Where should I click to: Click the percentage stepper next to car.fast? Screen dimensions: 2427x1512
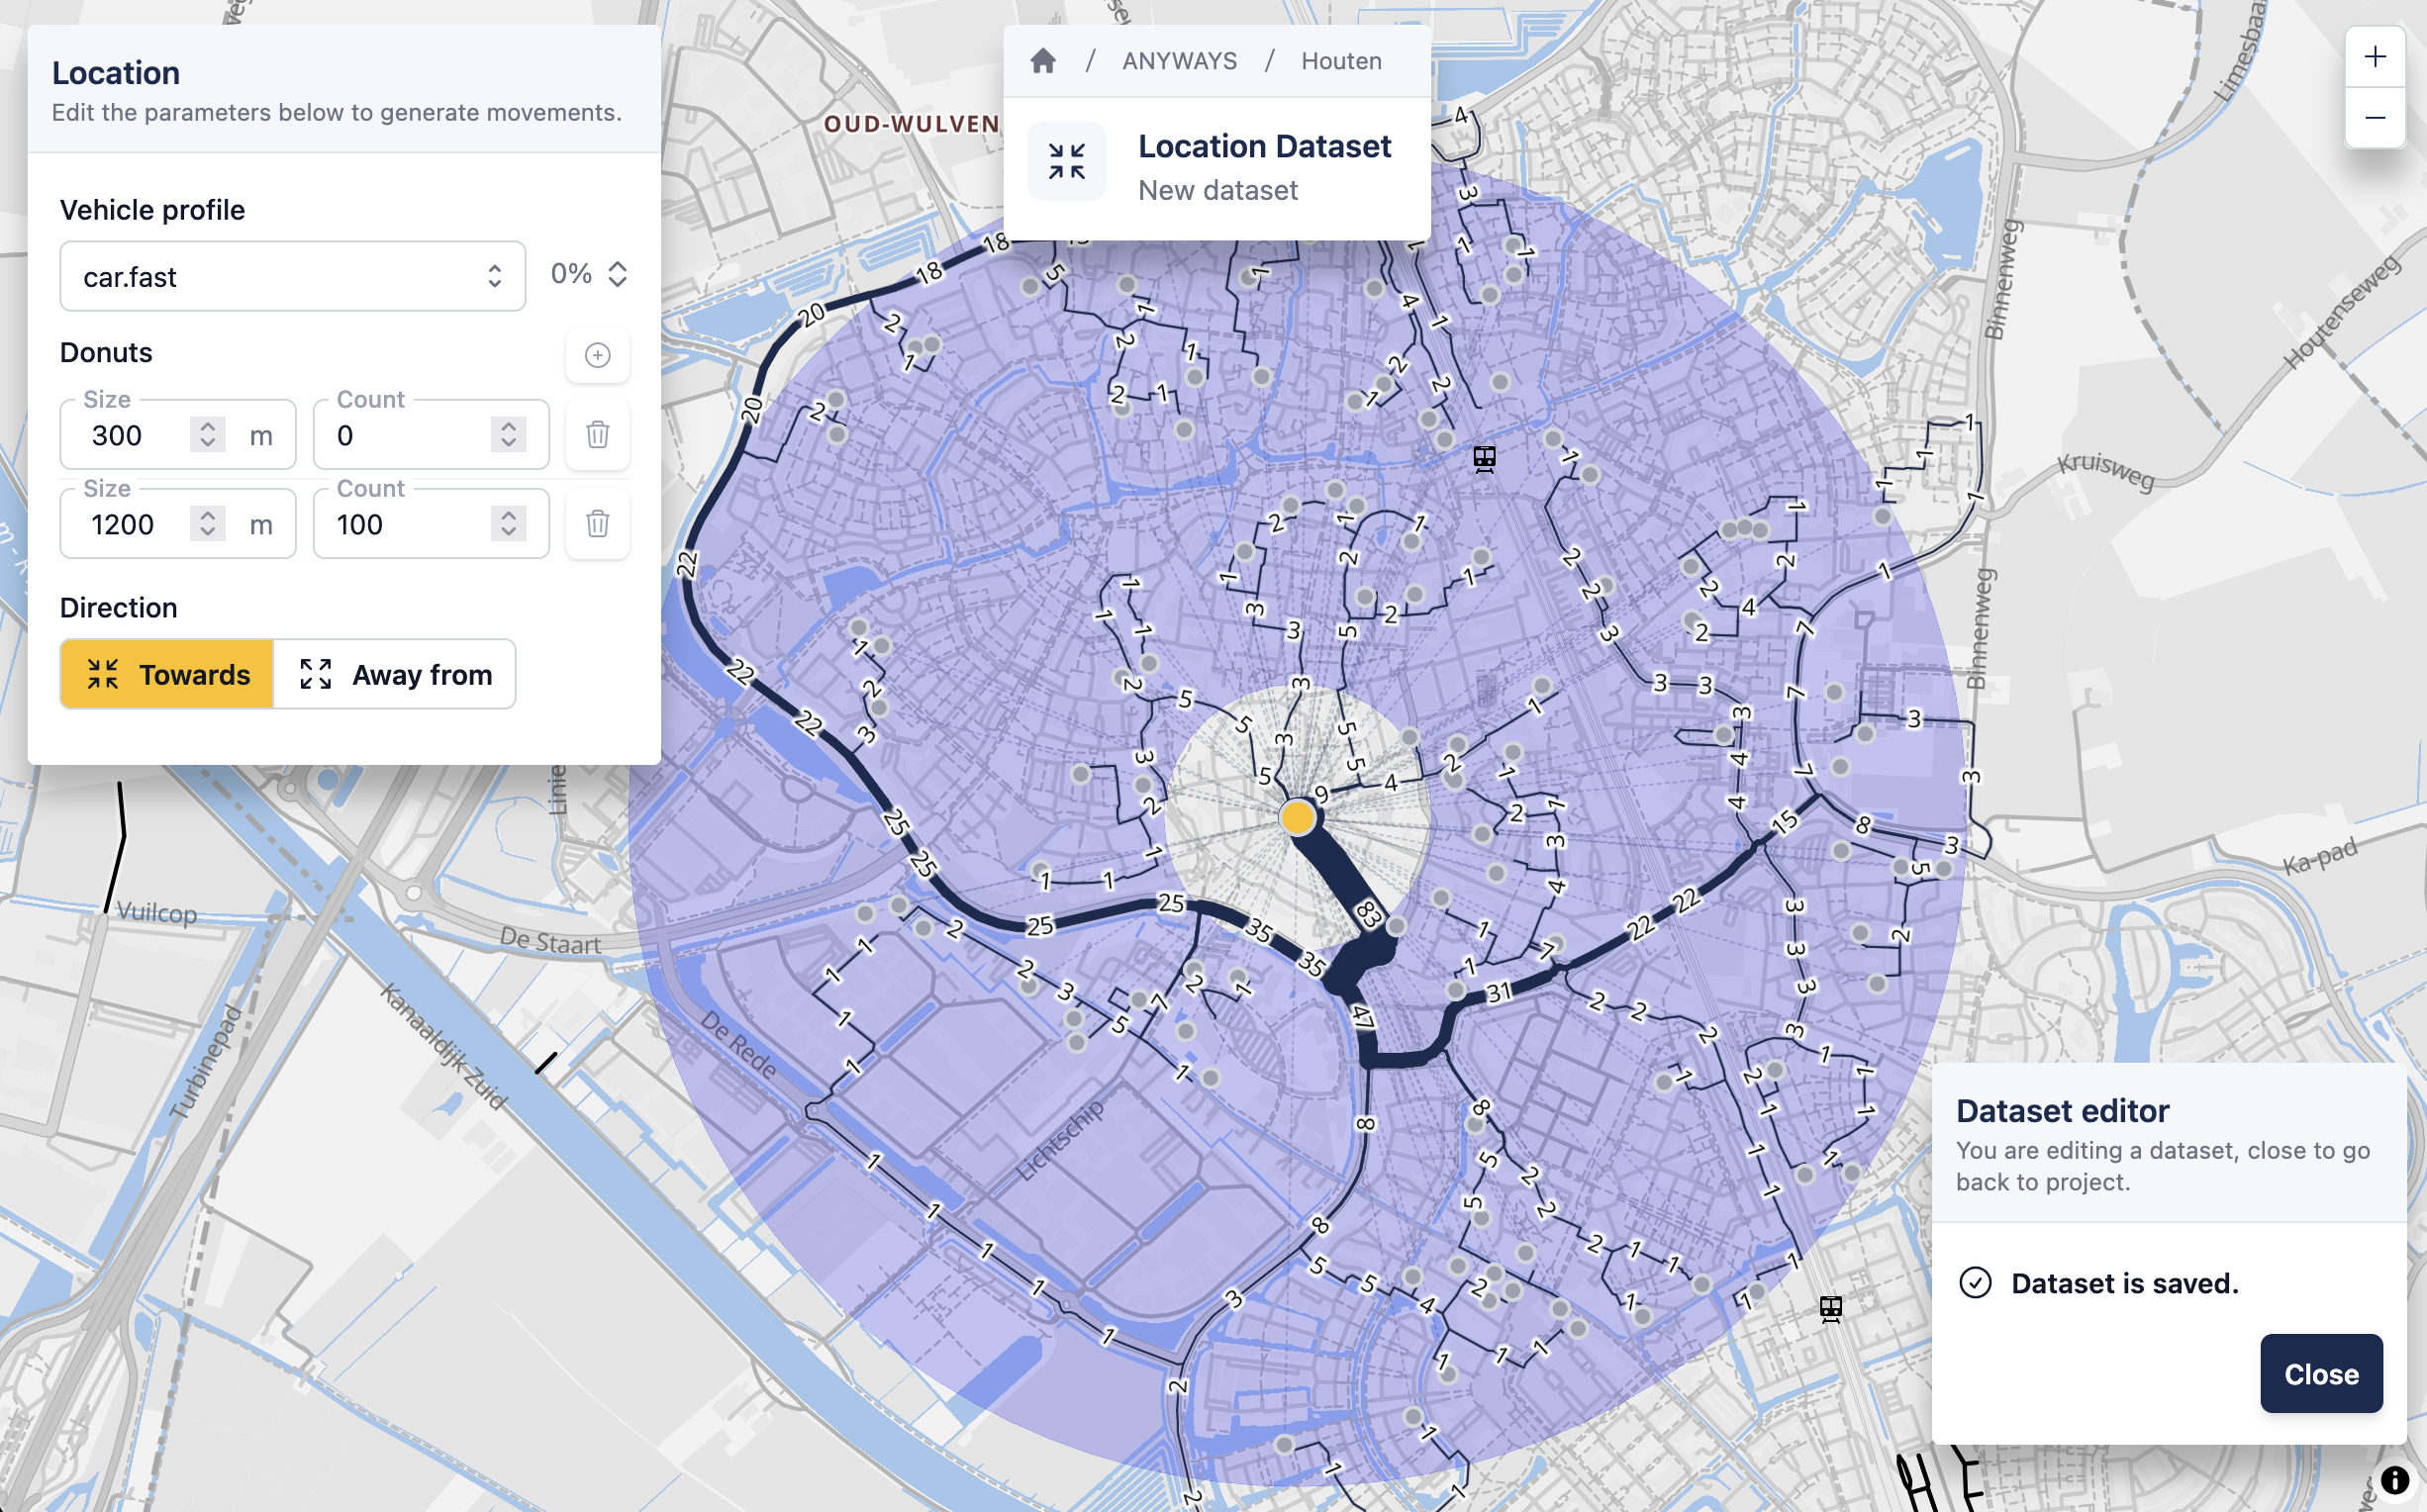pos(619,273)
